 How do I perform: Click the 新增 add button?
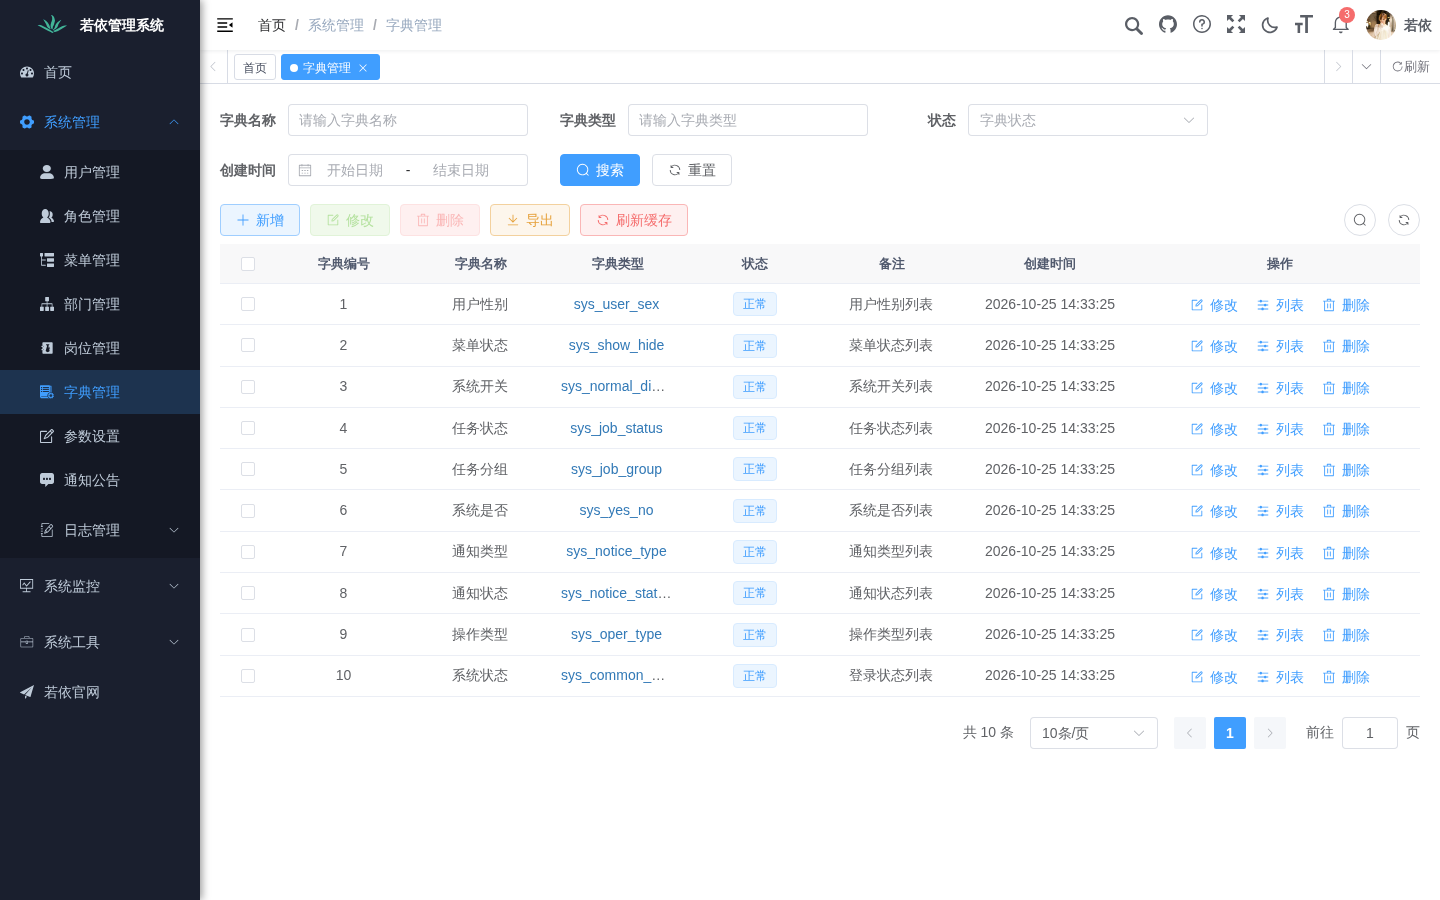(x=260, y=220)
